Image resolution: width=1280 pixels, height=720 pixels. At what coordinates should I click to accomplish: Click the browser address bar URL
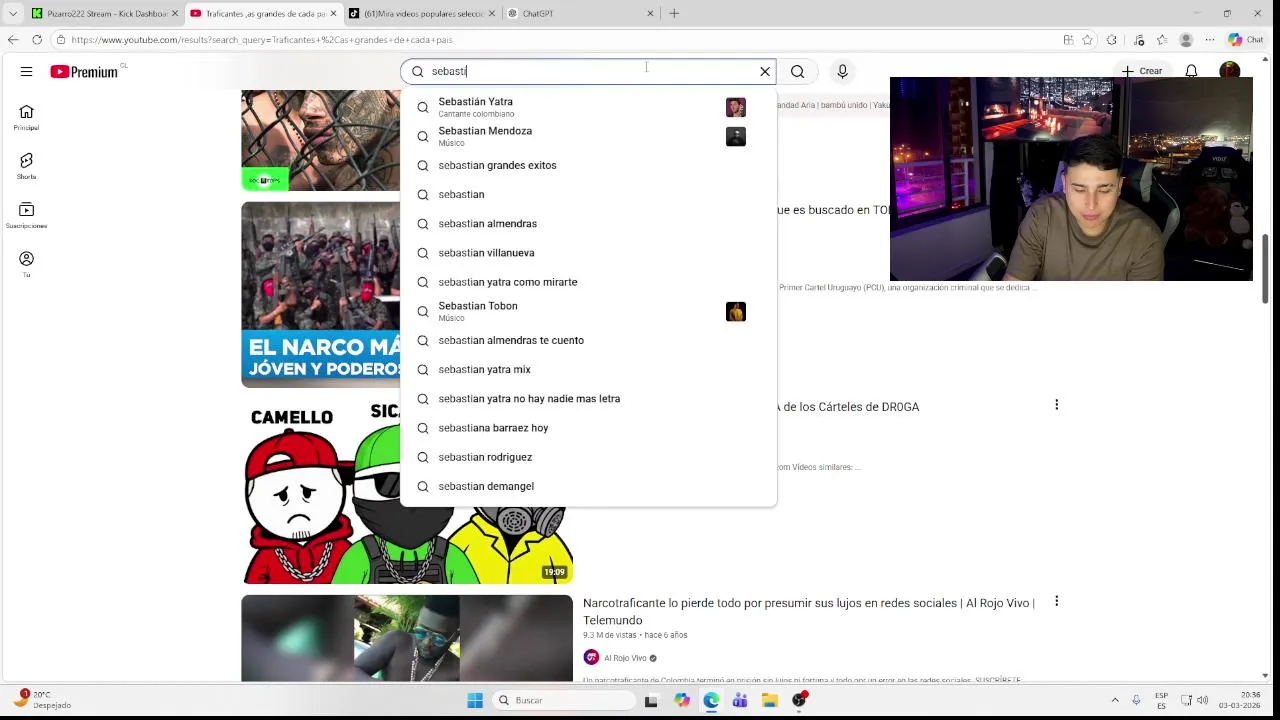click(x=262, y=40)
